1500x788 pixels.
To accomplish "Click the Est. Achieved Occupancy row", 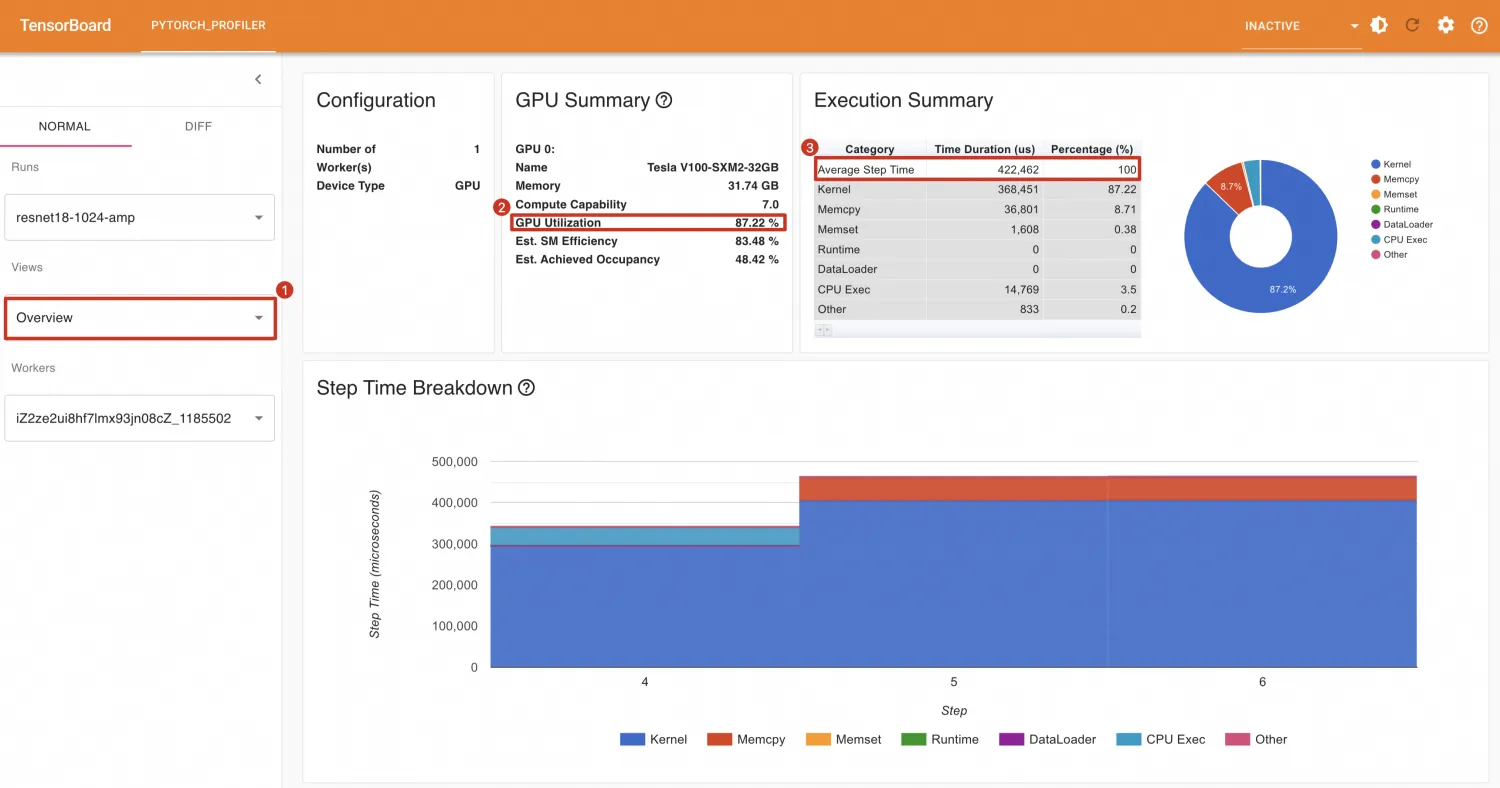I will (647, 259).
